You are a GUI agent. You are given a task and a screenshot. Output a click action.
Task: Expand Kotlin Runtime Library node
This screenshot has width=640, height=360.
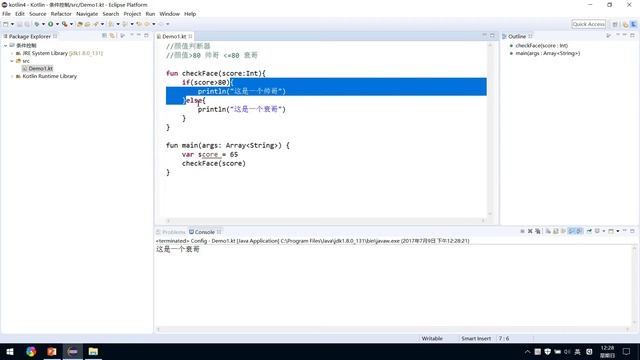(12, 76)
